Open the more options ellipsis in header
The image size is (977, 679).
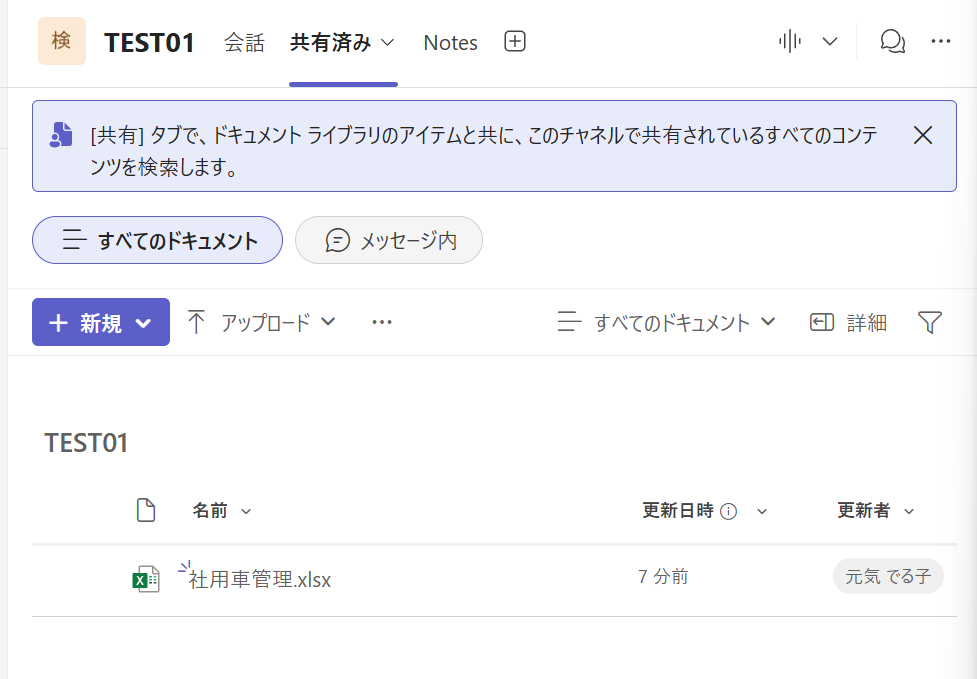(x=940, y=41)
